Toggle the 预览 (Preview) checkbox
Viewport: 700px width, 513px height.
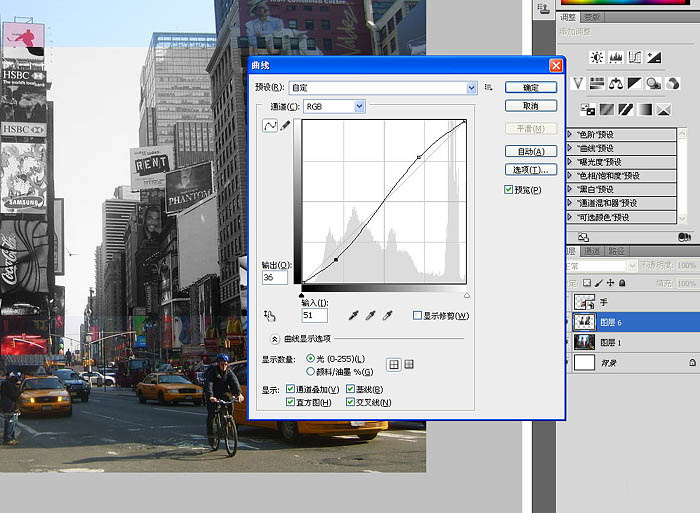(x=510, y=189)
